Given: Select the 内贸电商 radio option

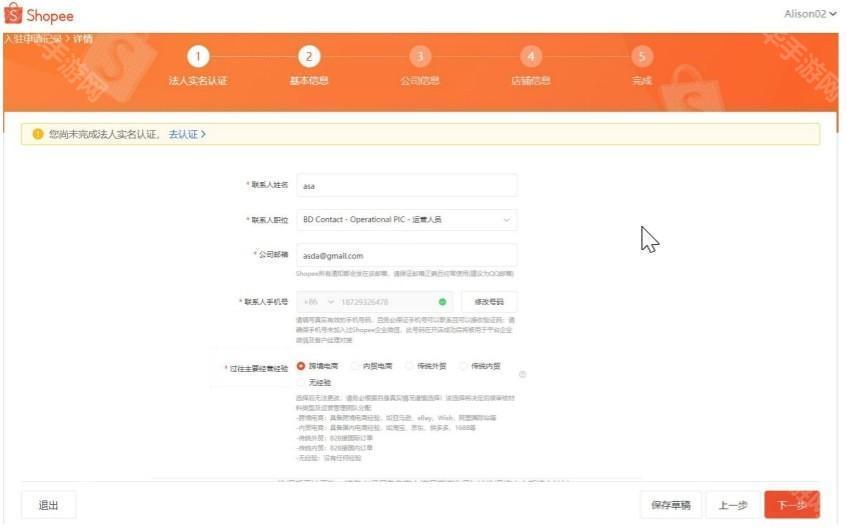Looking at the screenshot, I should (355, 366).
